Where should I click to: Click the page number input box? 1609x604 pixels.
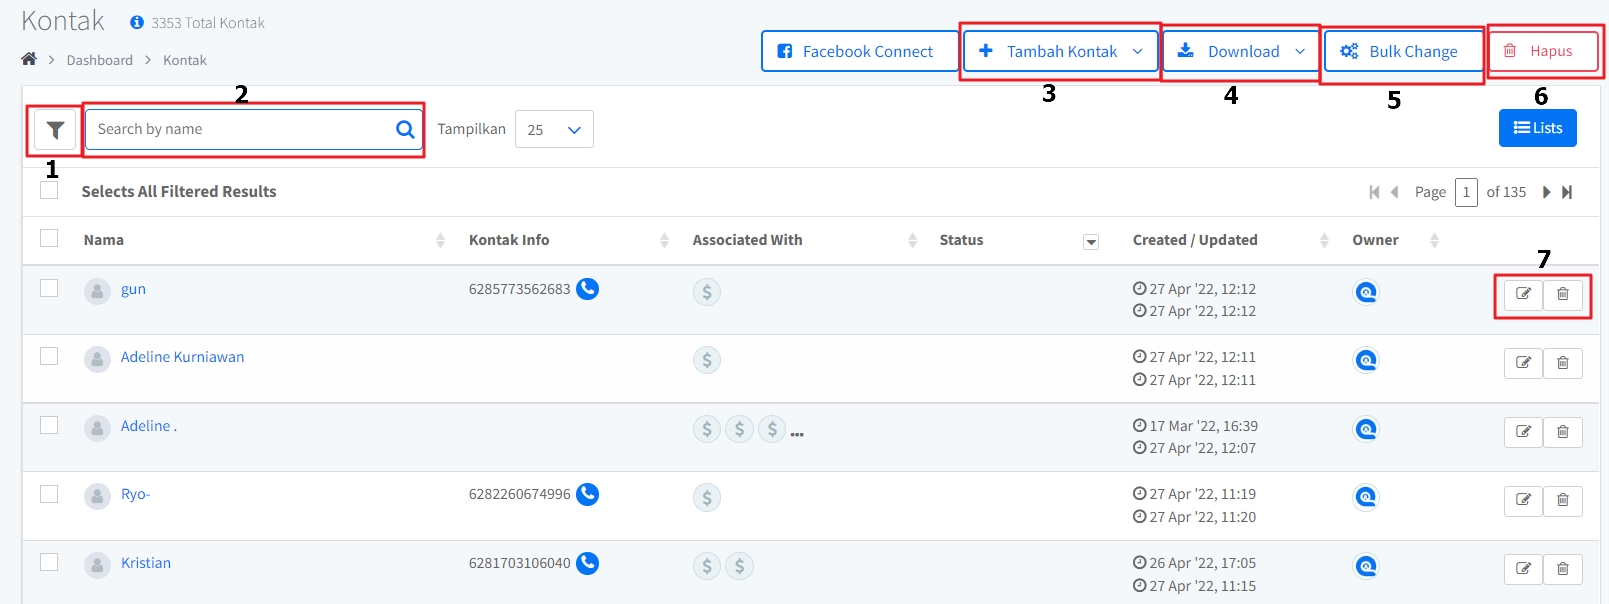(x=1466, y=192)
